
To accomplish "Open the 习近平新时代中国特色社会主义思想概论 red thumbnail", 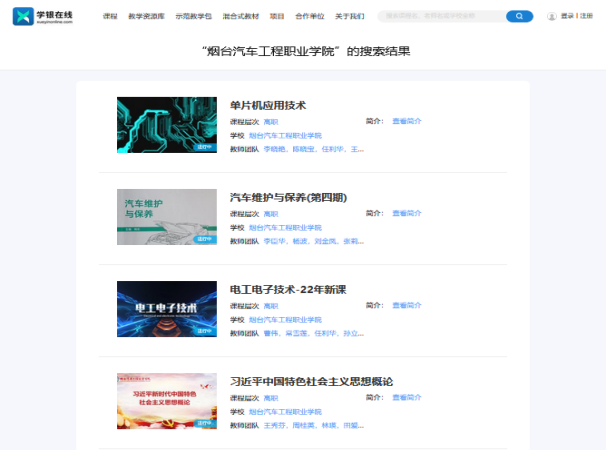I will click(x=167, y=401).
